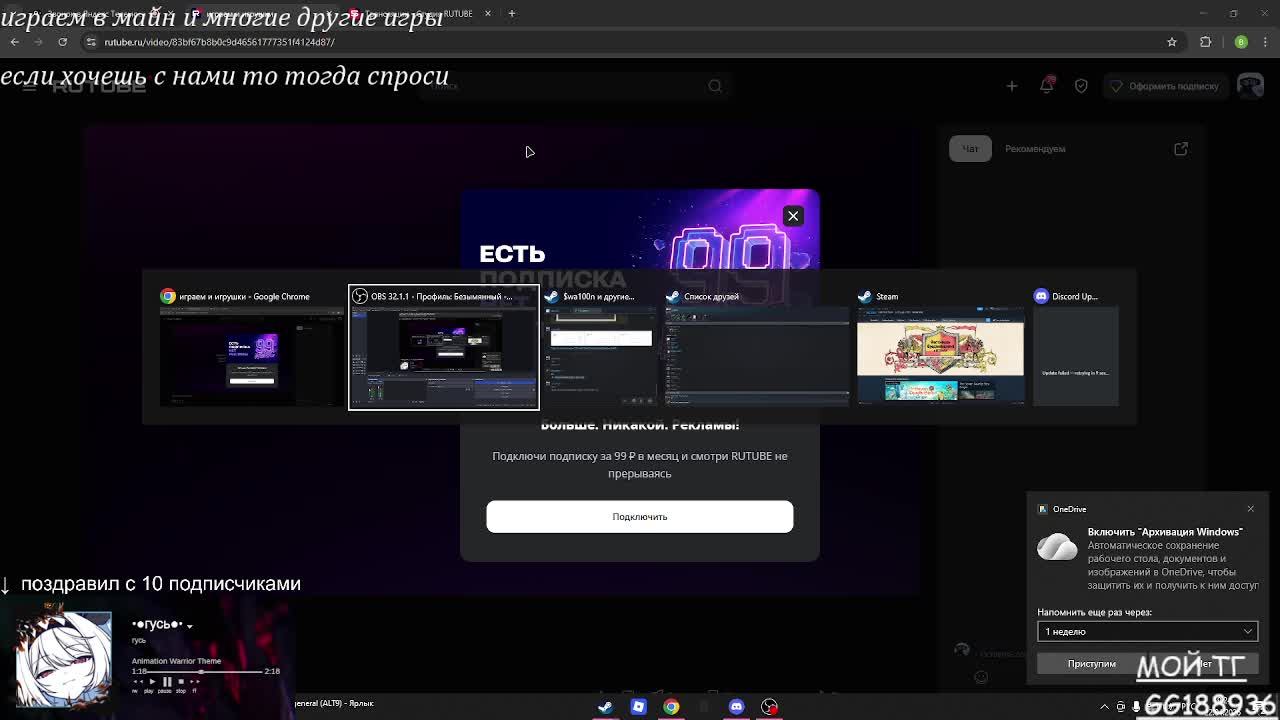Open Discord from the taskbar
Viewport: 1280px width, 720px height.
pyautogui.click(x=737, y=707)
